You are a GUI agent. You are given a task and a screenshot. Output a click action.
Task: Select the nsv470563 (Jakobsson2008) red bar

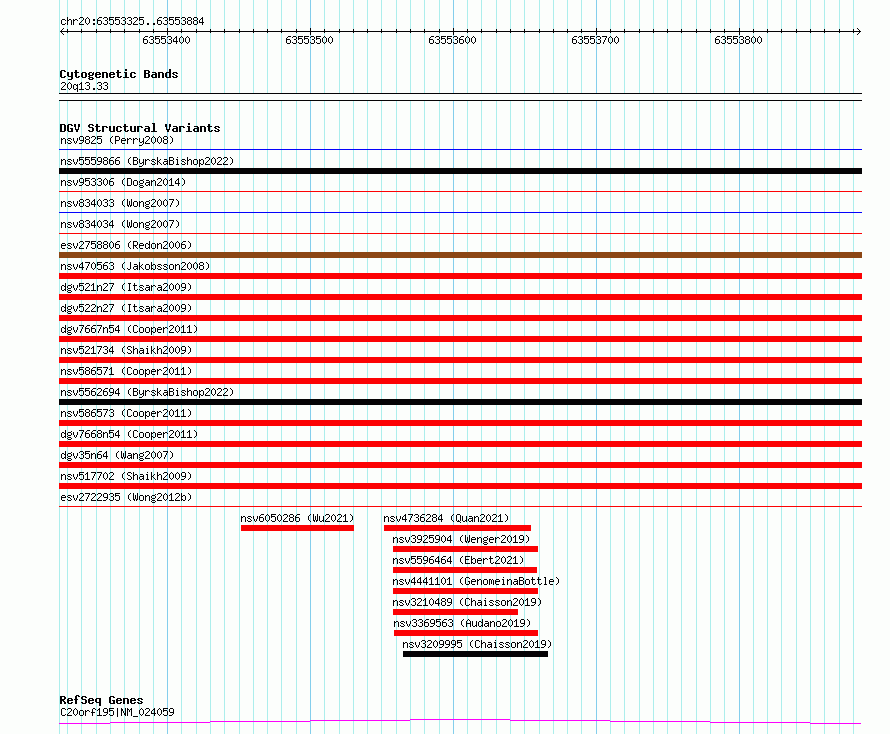coord(460,276)
